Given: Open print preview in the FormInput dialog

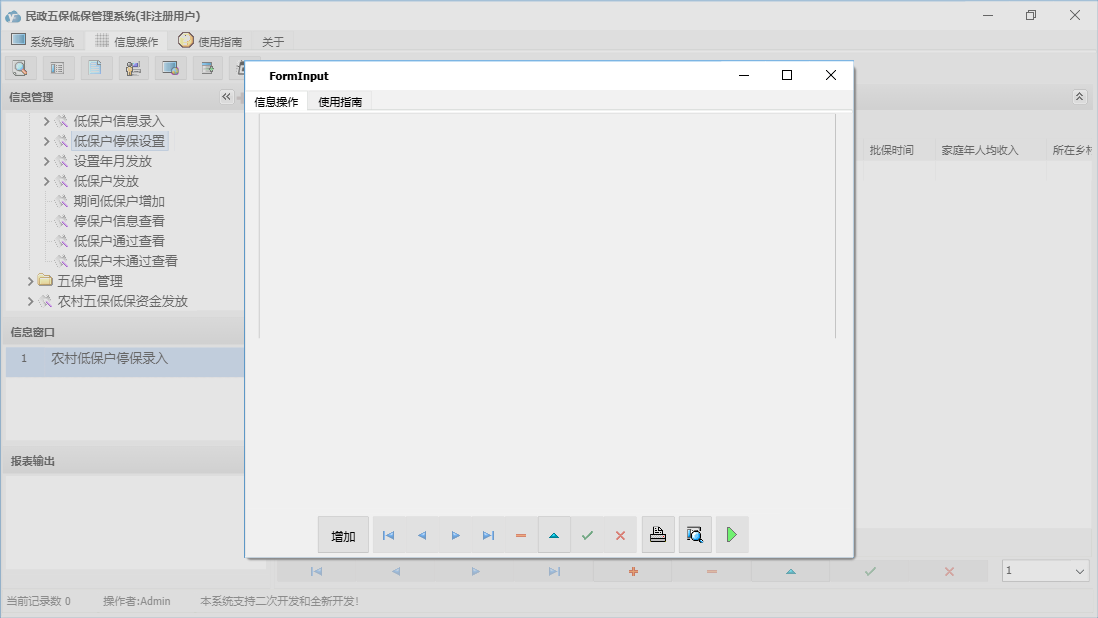Looking at the screenshot, I should [695, 534].
